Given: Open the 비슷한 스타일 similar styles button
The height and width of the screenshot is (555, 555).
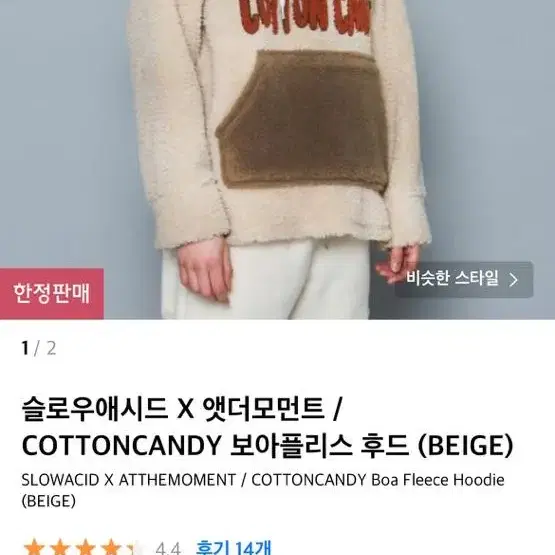Looking at the screenshot, I should coord(464,280).
